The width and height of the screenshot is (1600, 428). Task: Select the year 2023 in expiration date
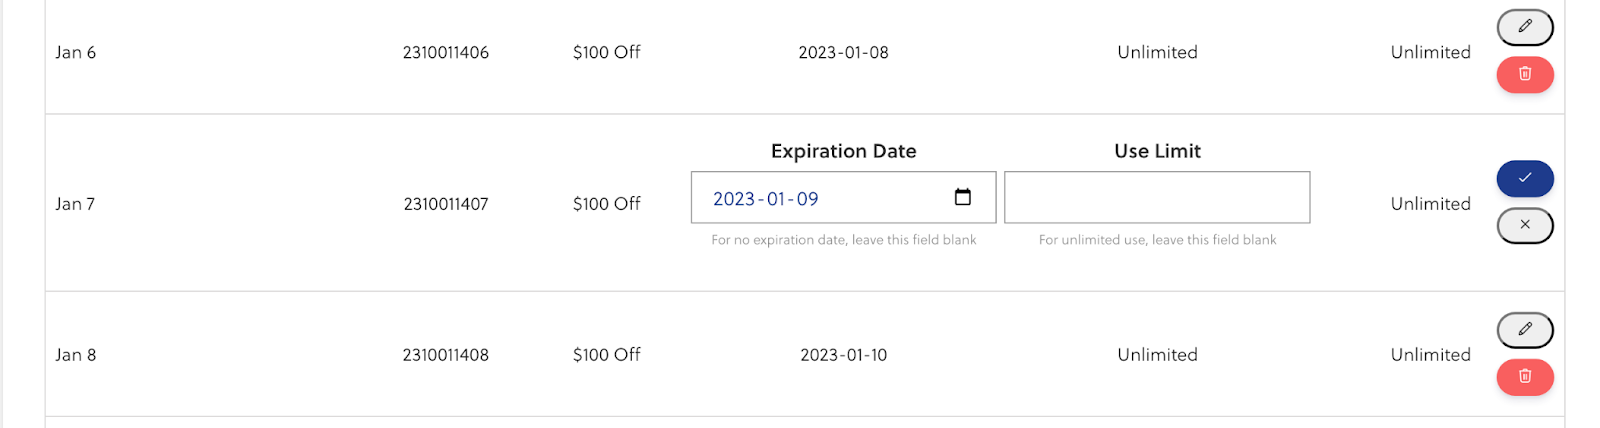tap(734, 199)
